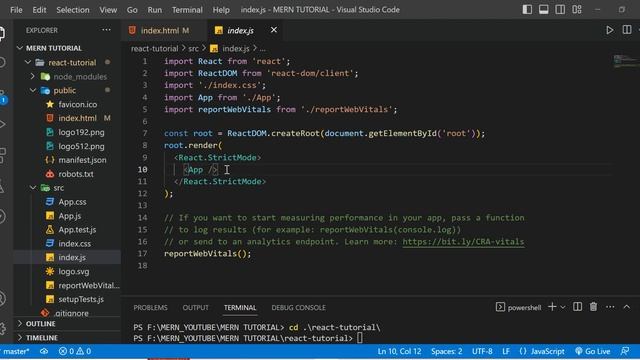Create a new terminal with plus icon
Image resolution: width=640 pixels, height=360 pixels.
552,307
